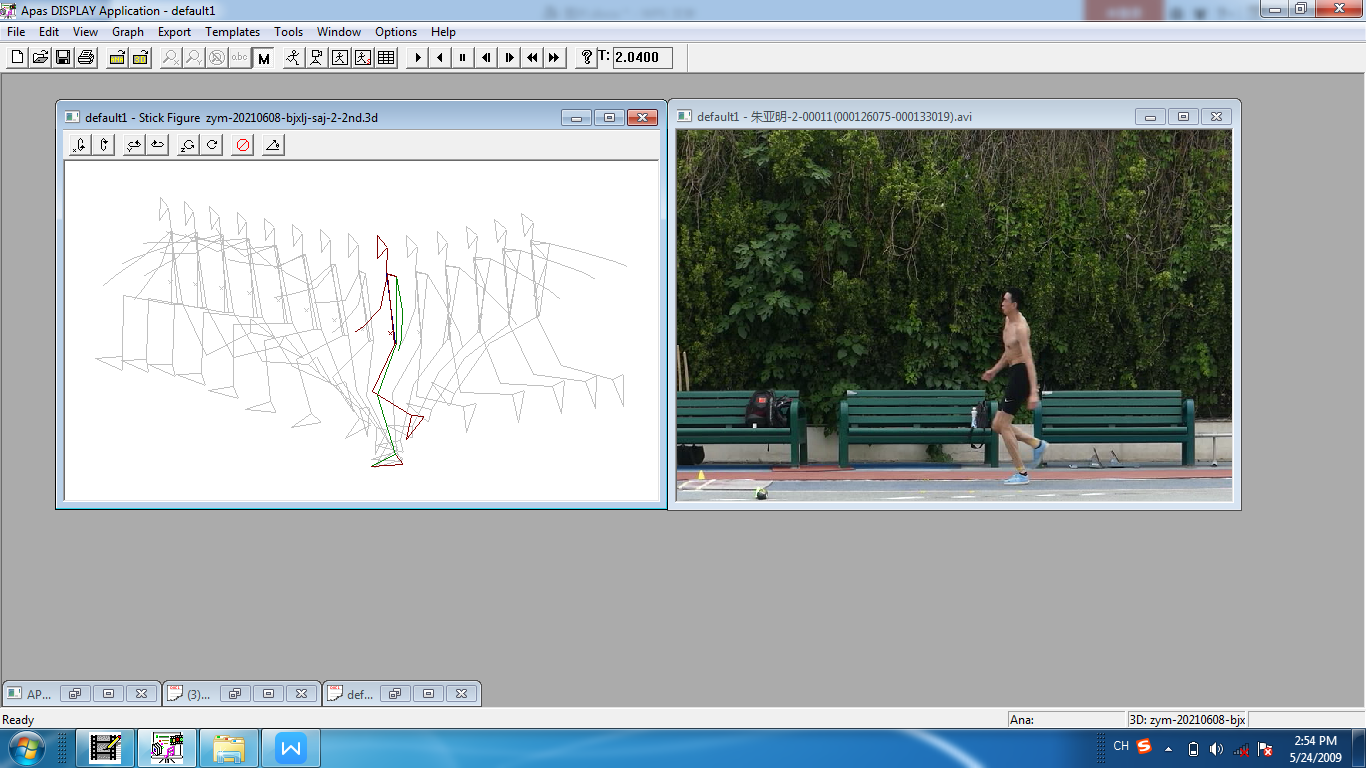The width and height of the screenshot is (1366, 768).
Task: Click the Print toolbar icon
Action: pyautogui.click(x=86, y=58)
